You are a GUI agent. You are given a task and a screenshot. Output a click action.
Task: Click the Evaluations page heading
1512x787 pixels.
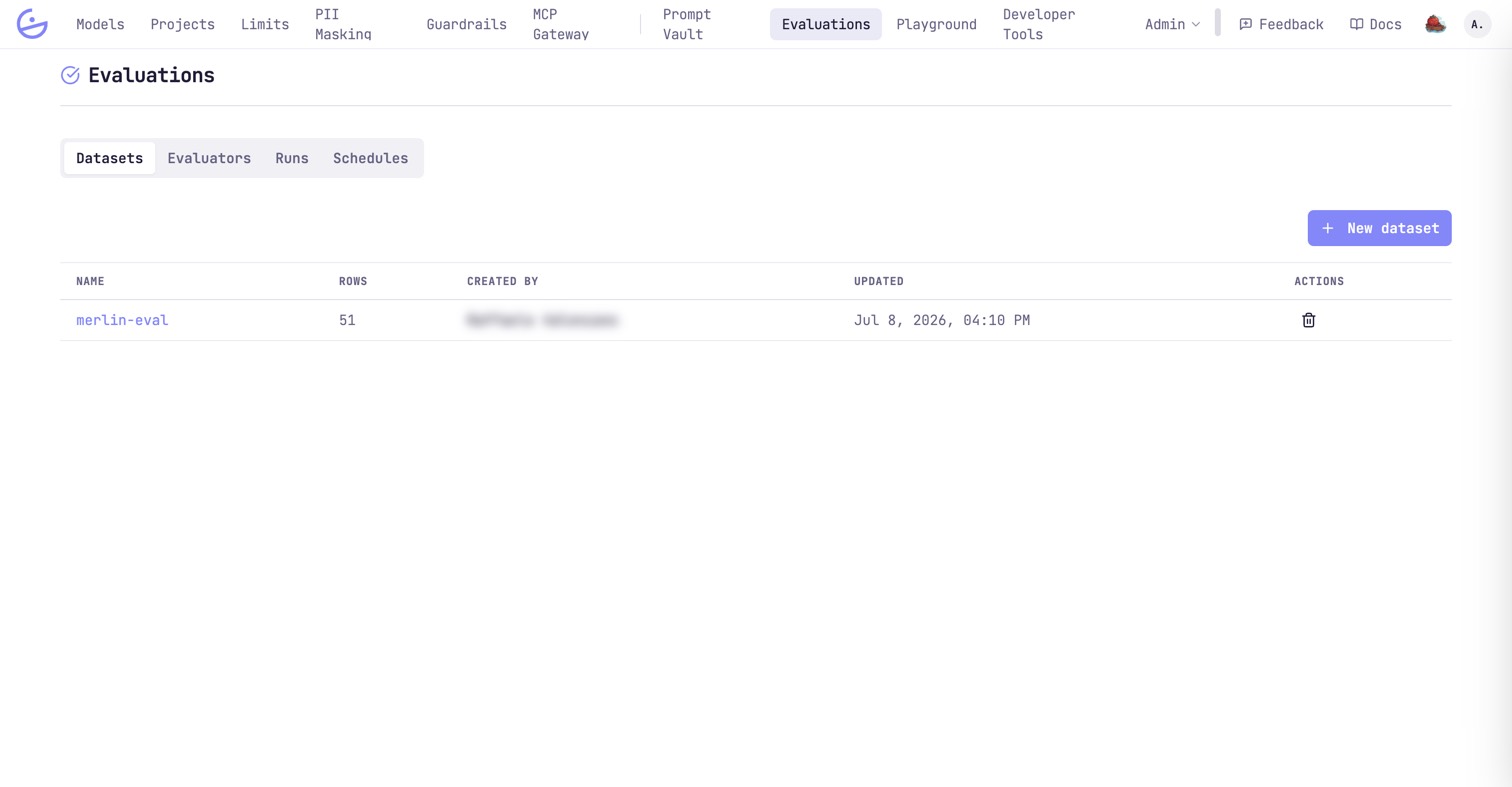151,75
